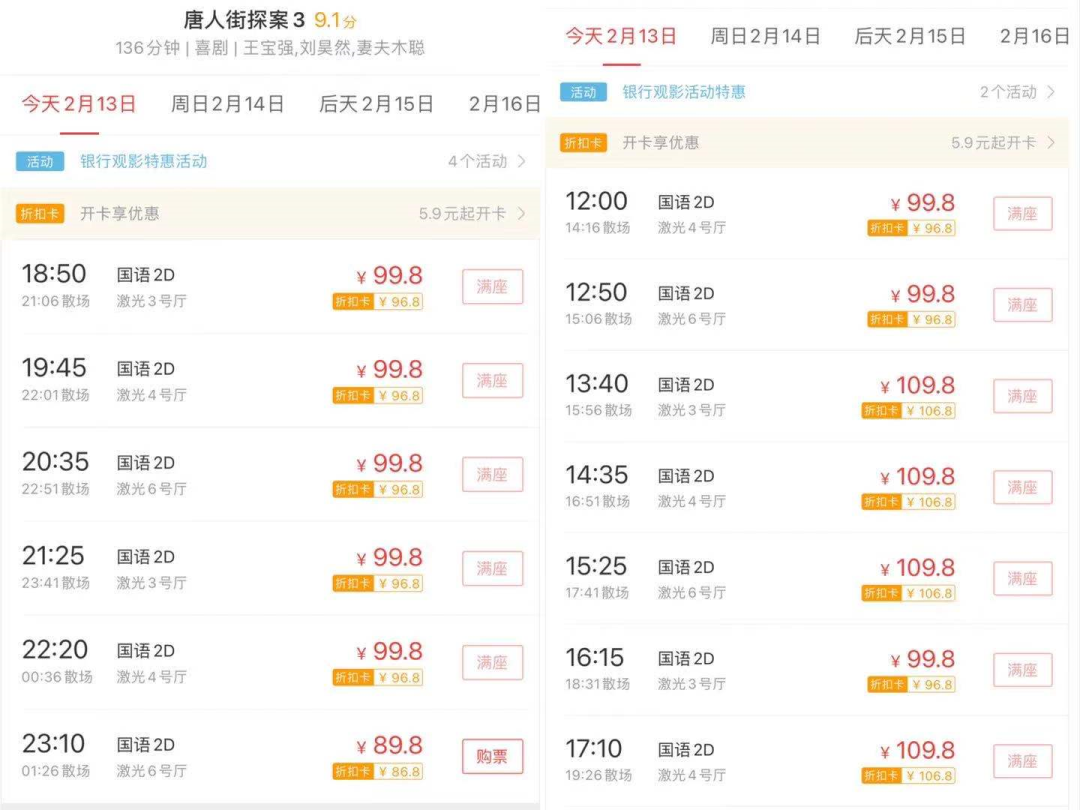The width and height of the screenshot is (1080, 810).
Task: Click the orange 折扣卡 badge in right panel
Action: click(583, 143)
